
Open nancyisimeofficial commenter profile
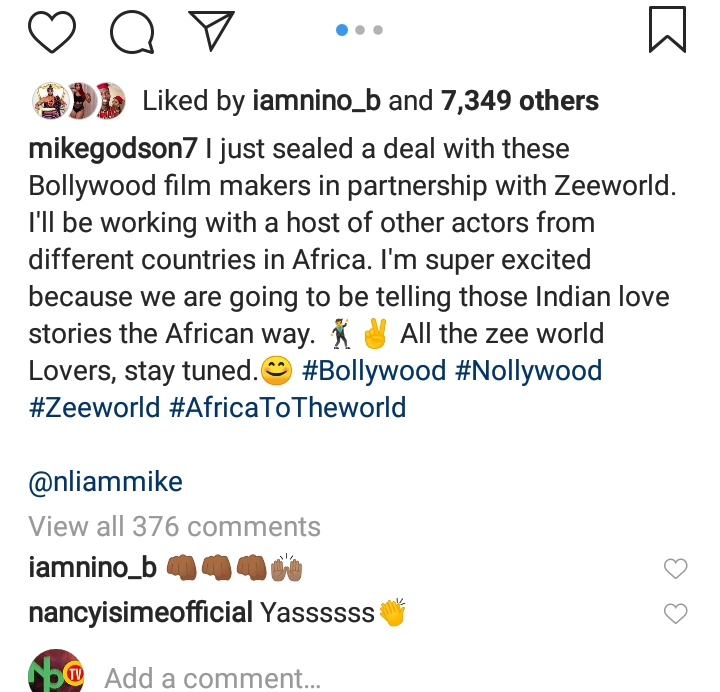(140, 612)
